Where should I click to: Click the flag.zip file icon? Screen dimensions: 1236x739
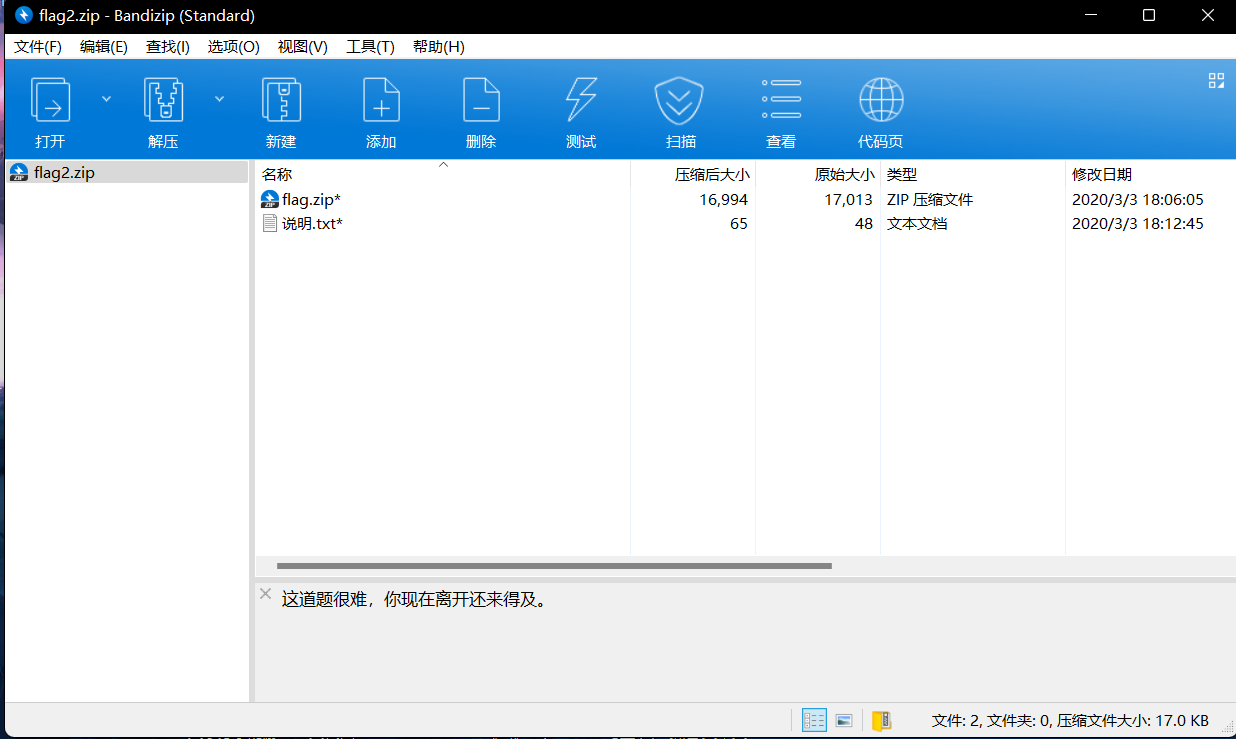[269, 199]
